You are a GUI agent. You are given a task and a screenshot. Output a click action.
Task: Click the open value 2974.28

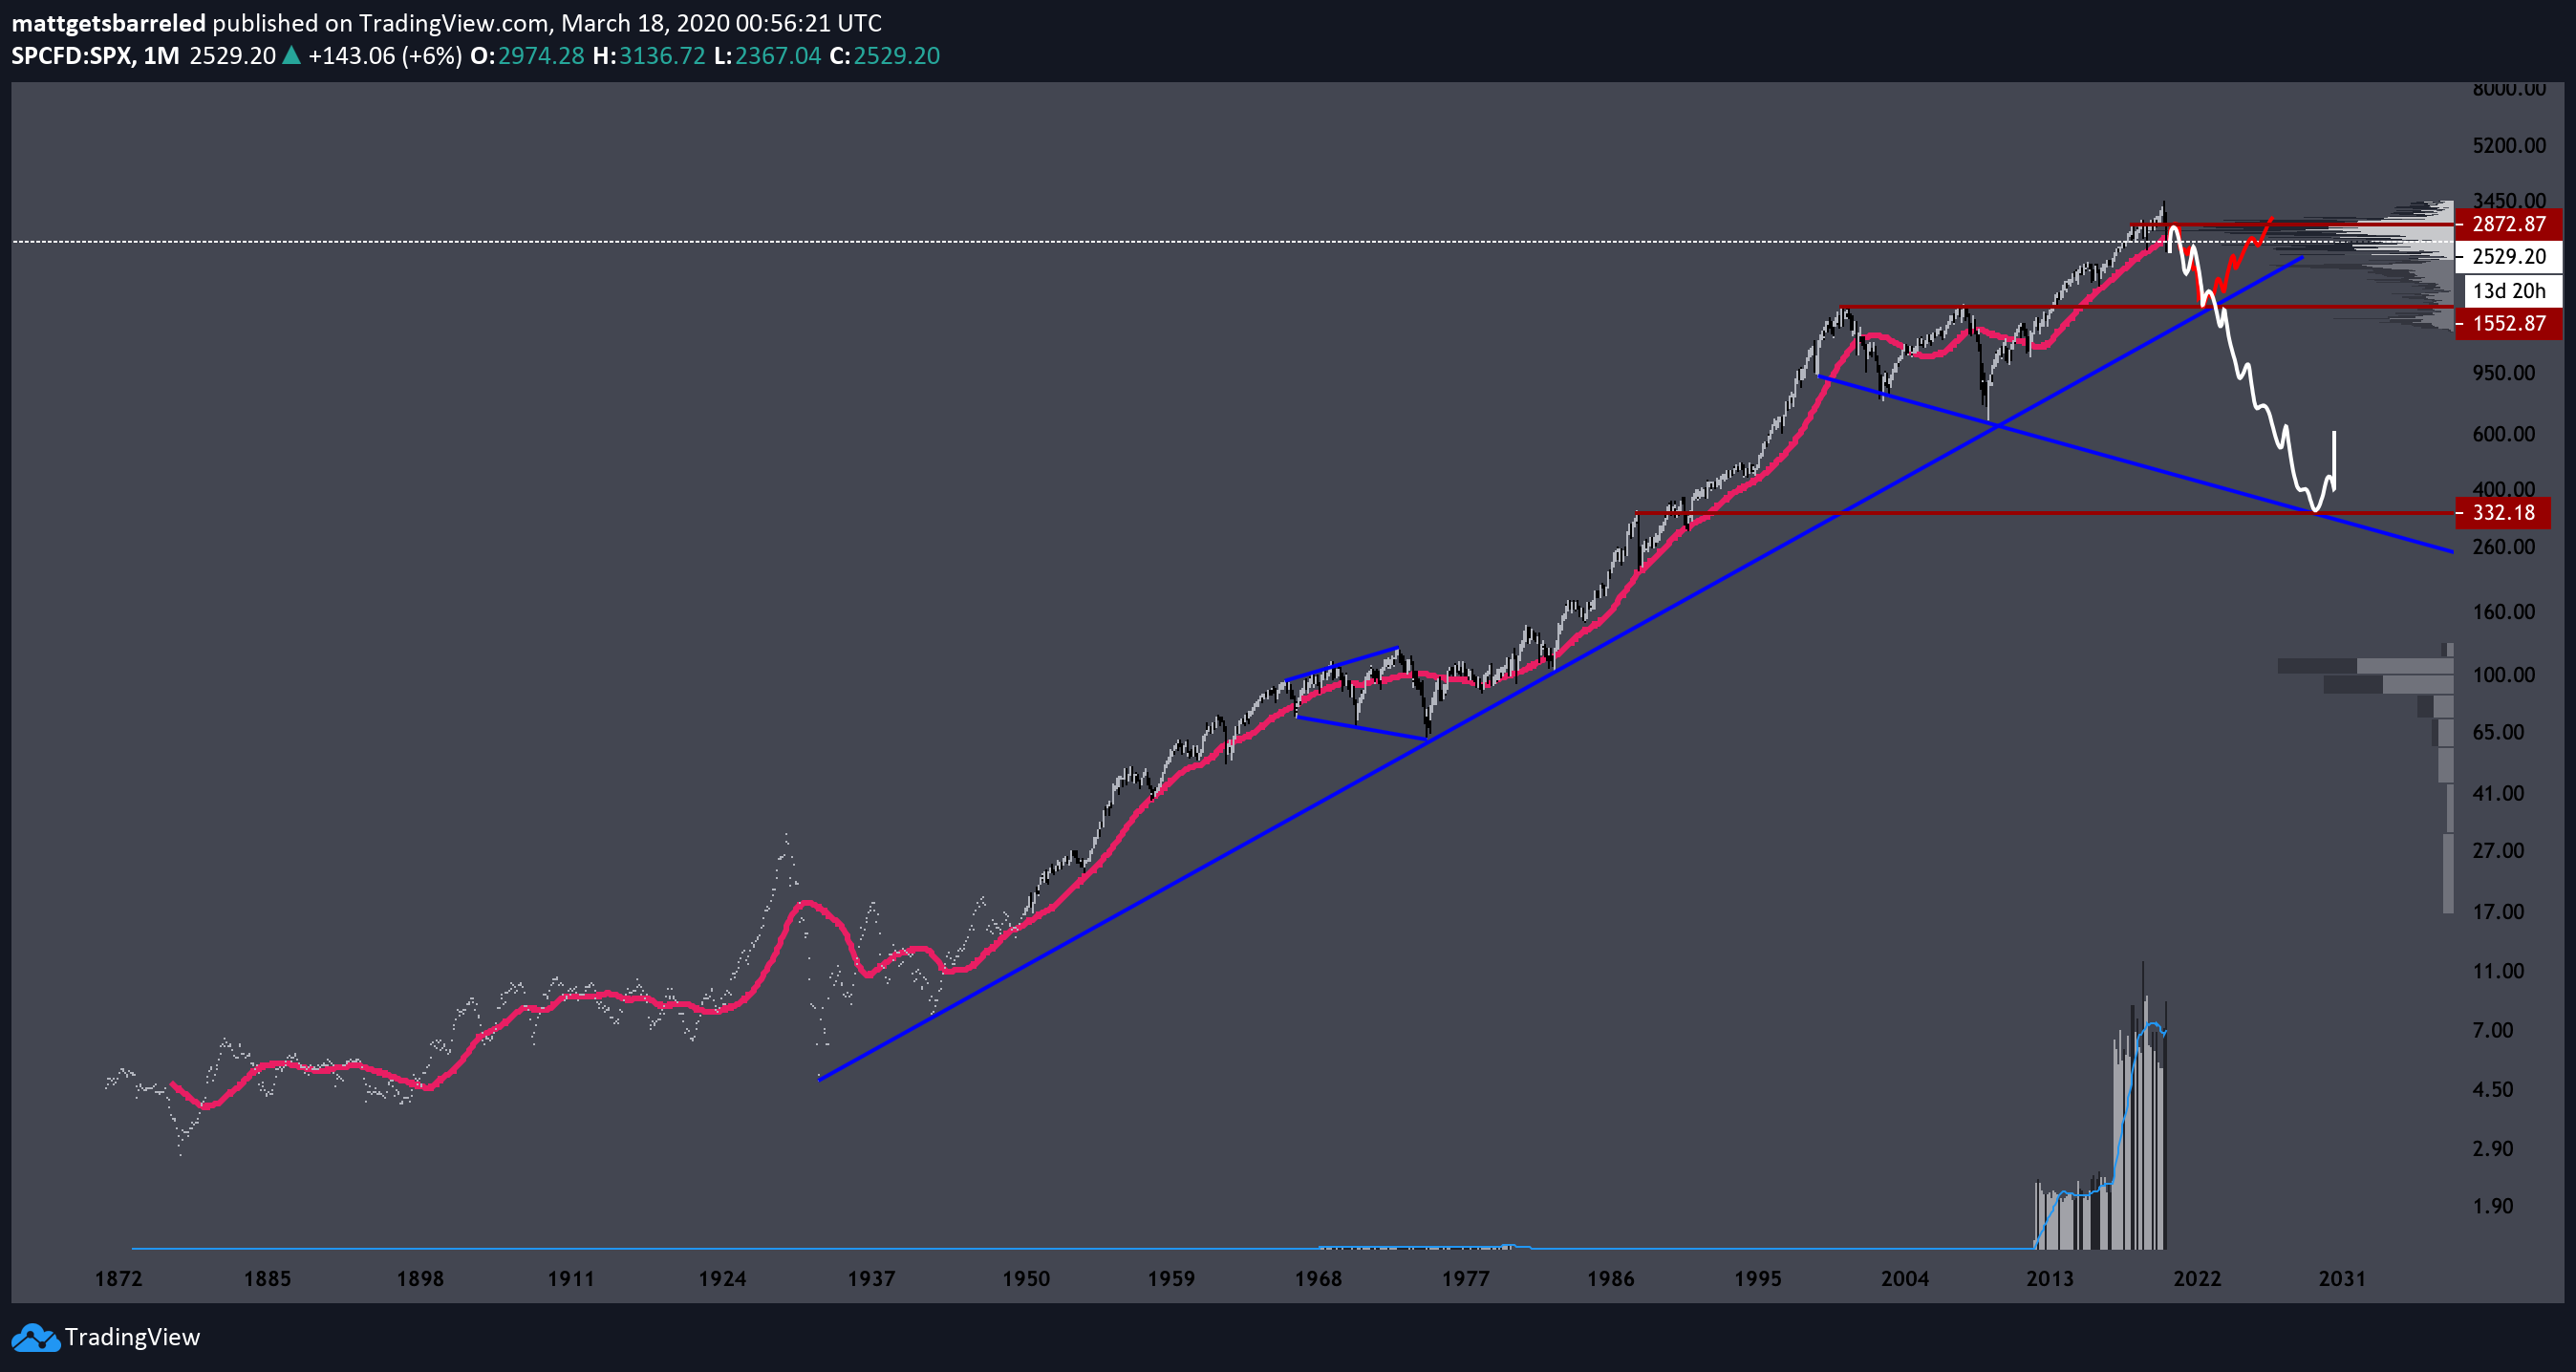pyautogui.click(x=541, y=55)
